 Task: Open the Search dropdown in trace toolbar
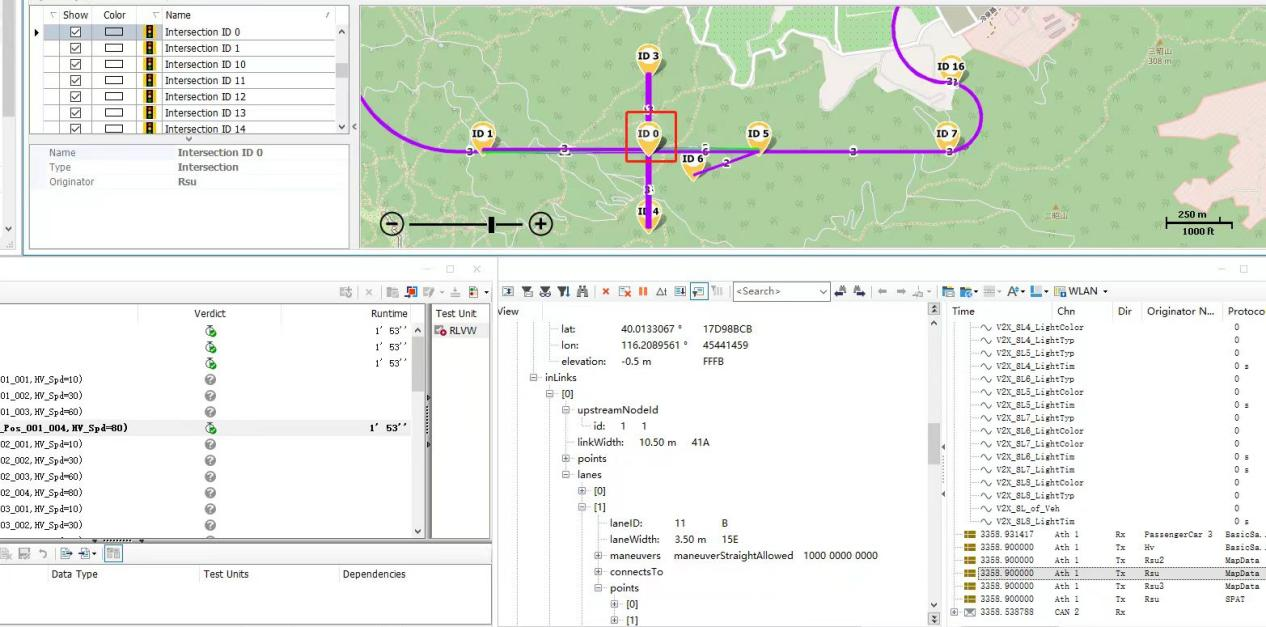(x=823, y=291)
